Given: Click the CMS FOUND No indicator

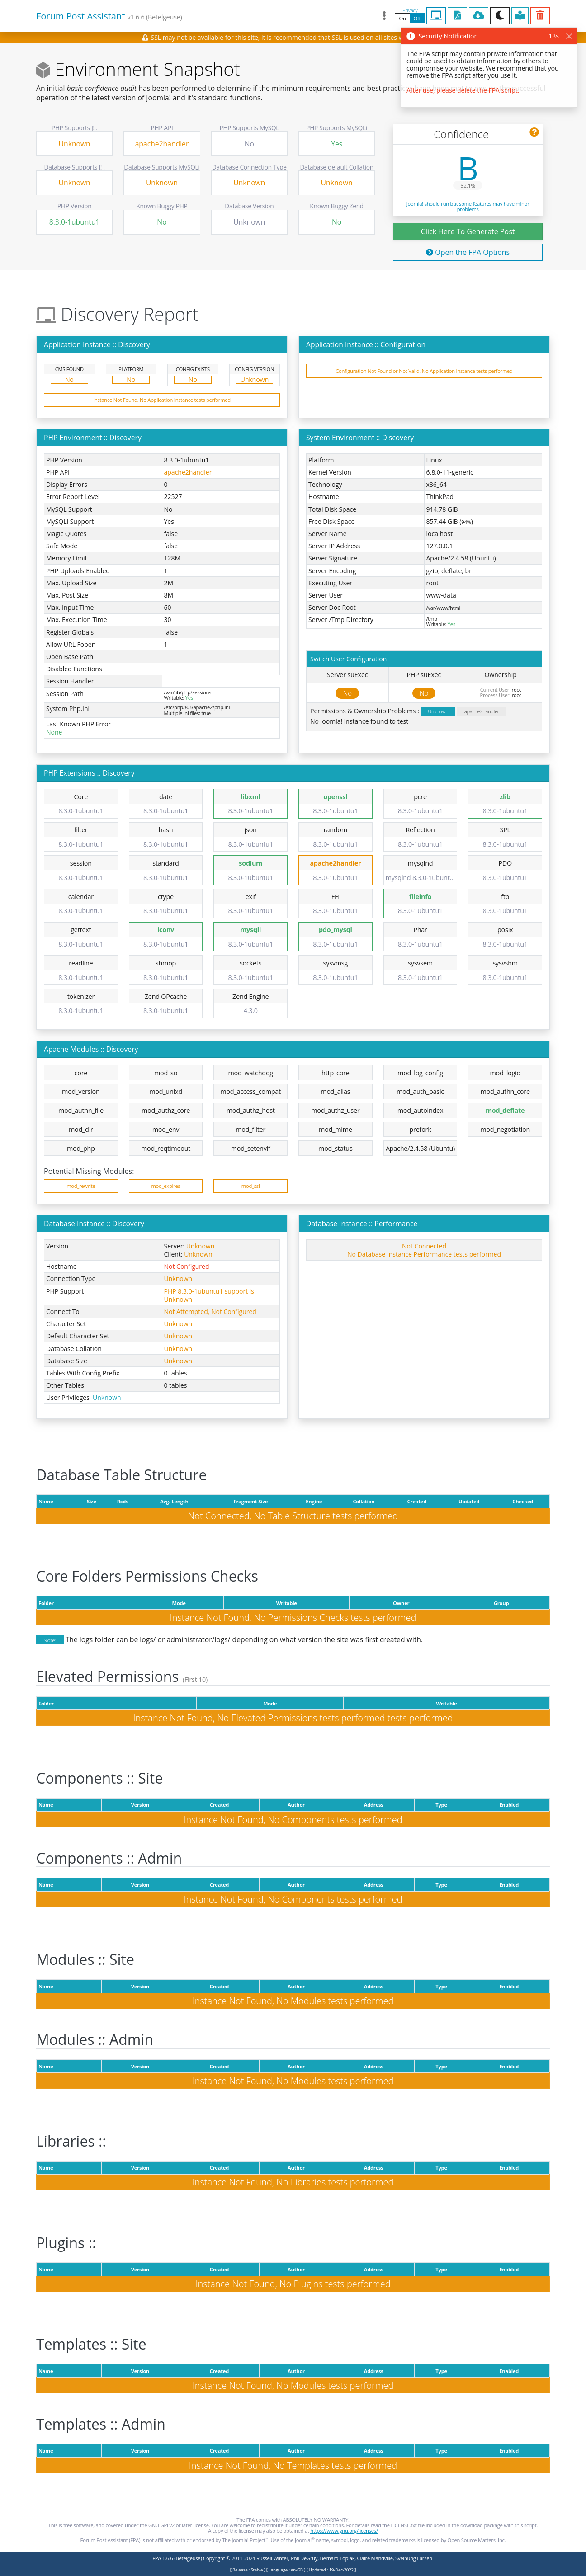Looking at the screenshot, I should coord(69,380).
